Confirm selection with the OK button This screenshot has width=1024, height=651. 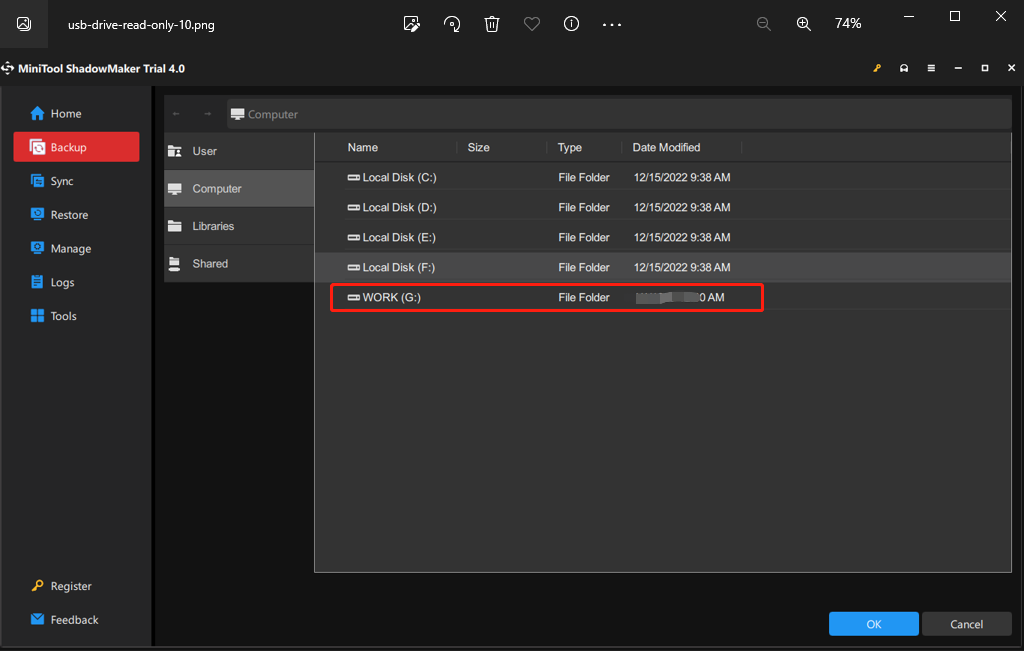pos(874,624)
